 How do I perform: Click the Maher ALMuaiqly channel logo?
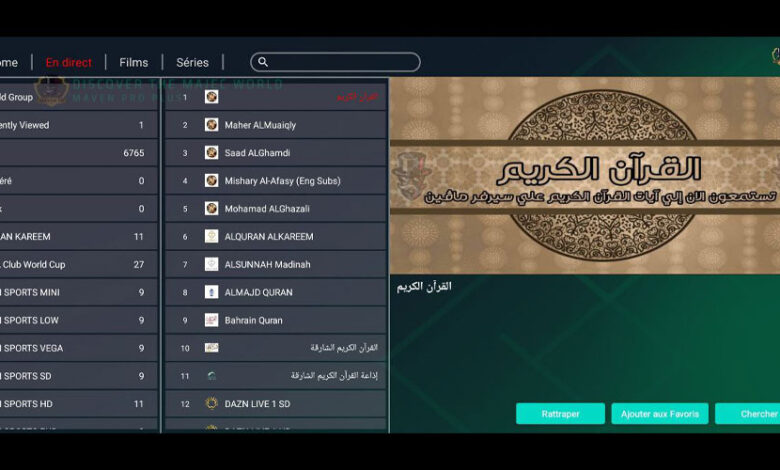(x=211, y=125)
